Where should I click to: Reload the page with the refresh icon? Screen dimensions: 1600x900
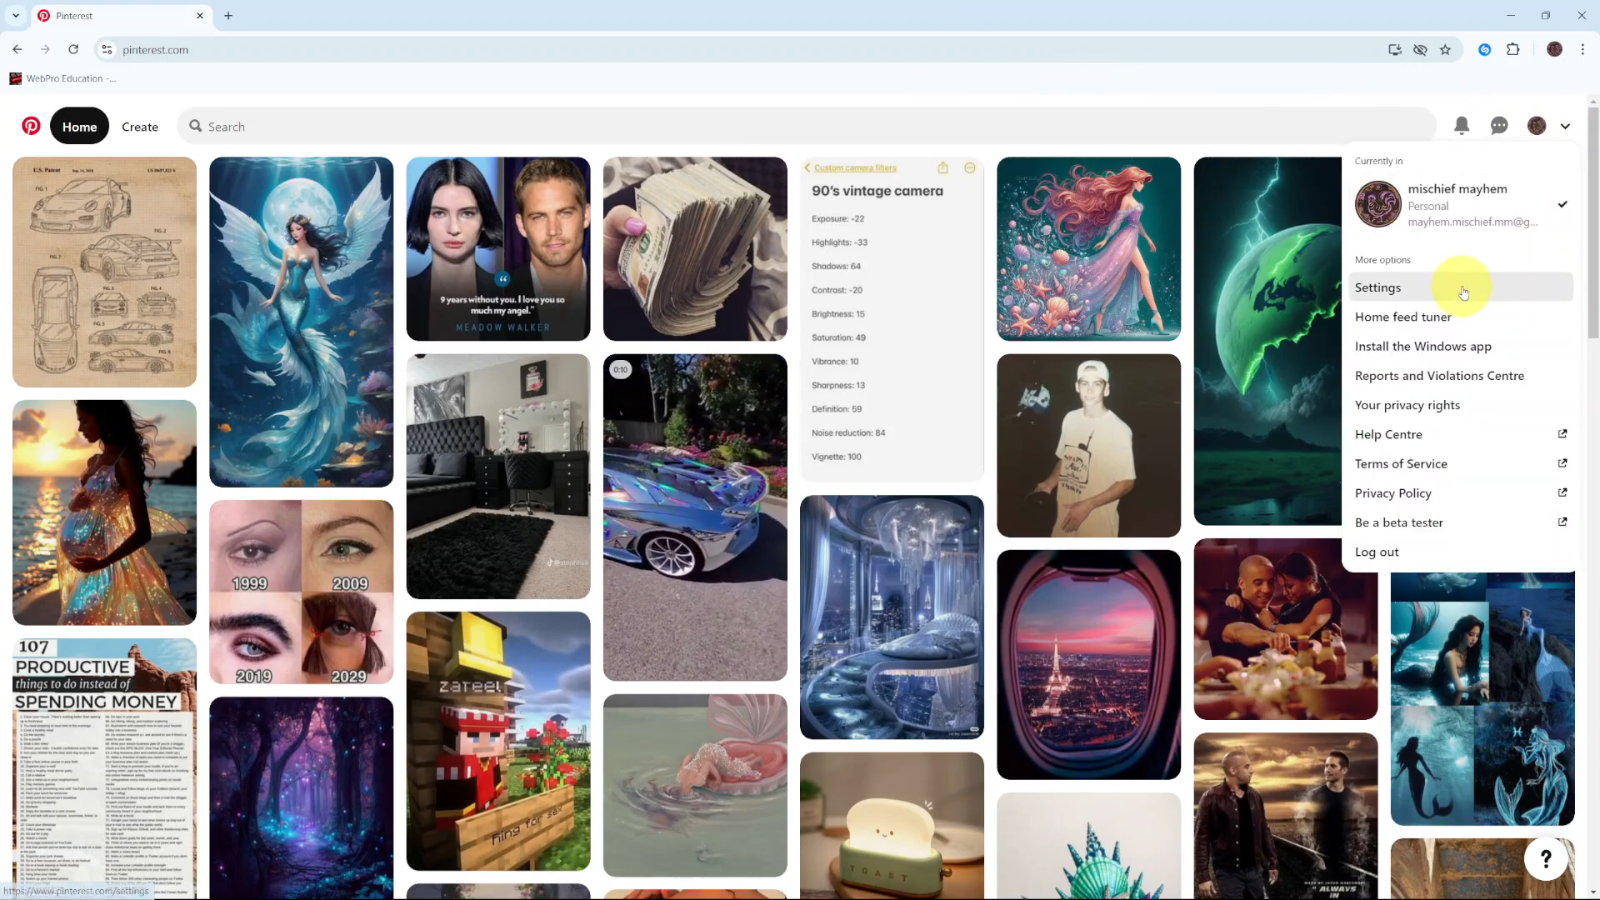(73, 49)
